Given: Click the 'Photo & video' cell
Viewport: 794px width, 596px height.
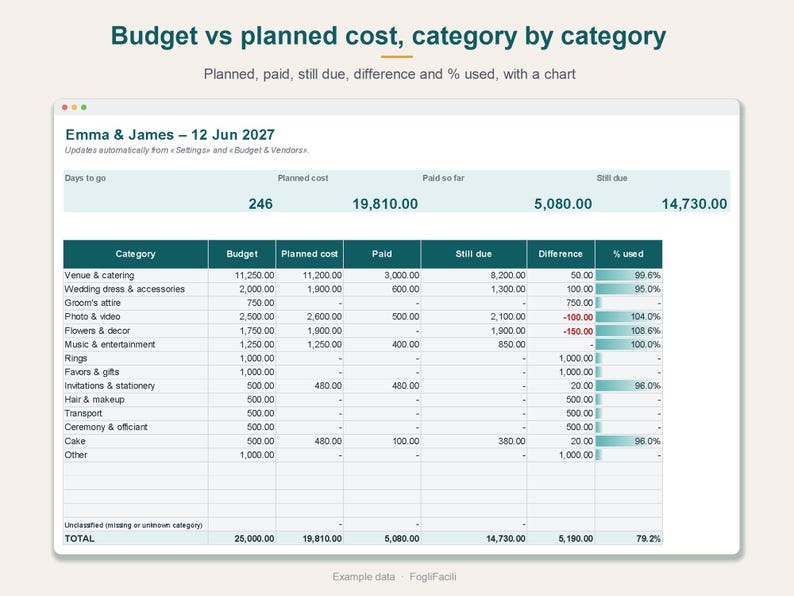Looking at the screenshot, I should click(136, 316).
